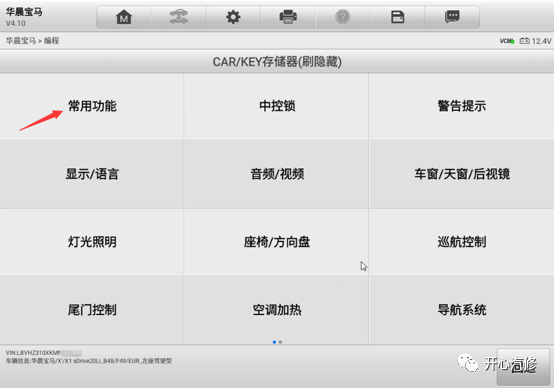Click 编程 in the breadcrumb path

pos(51,41)
